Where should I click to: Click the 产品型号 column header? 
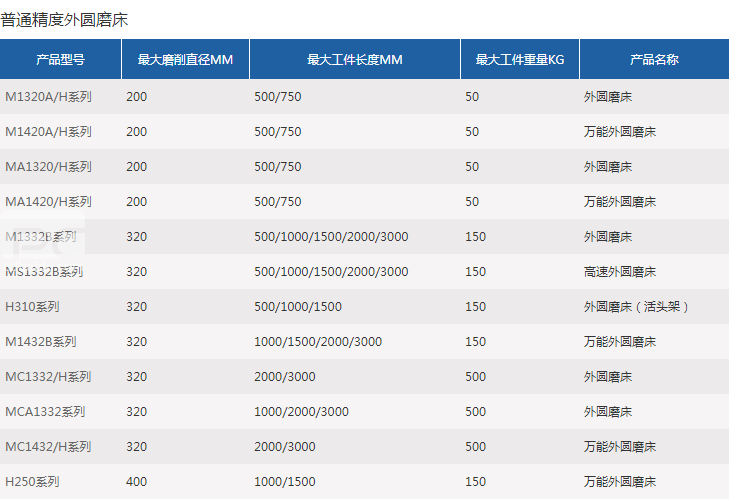coord(60,59)
